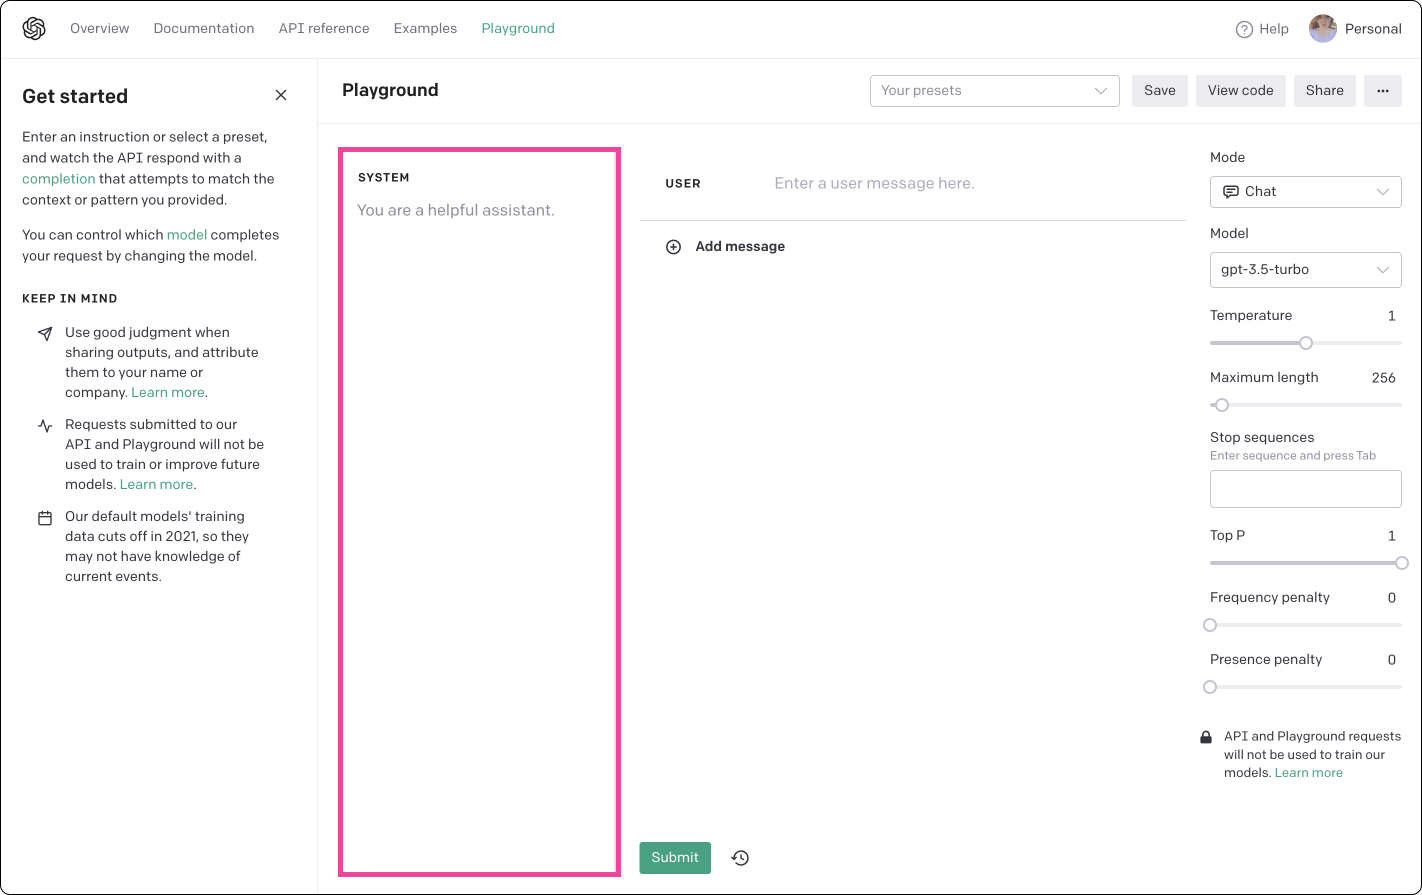Click the USER role label
The image size is (1422, 895).
[x=683, y=184]
